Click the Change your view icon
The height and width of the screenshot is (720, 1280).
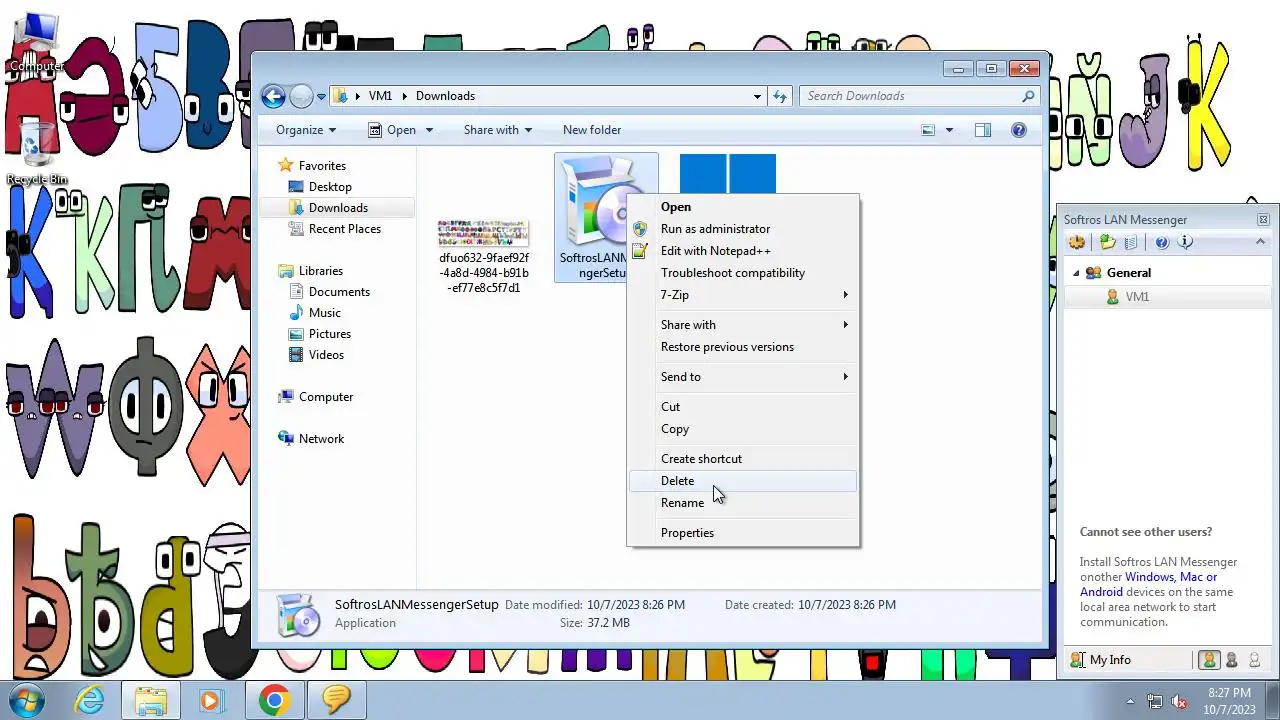coord(928,130)
